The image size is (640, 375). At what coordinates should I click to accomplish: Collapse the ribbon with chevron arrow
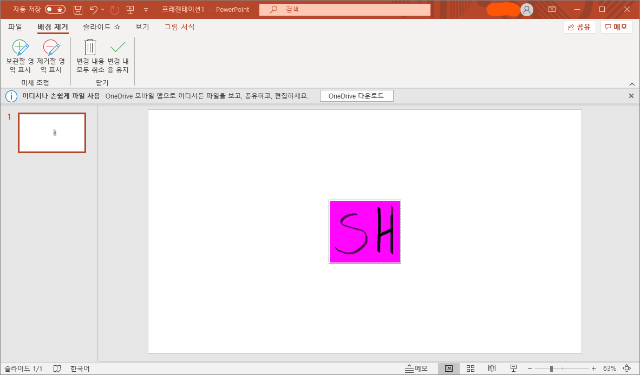[632, 84]
